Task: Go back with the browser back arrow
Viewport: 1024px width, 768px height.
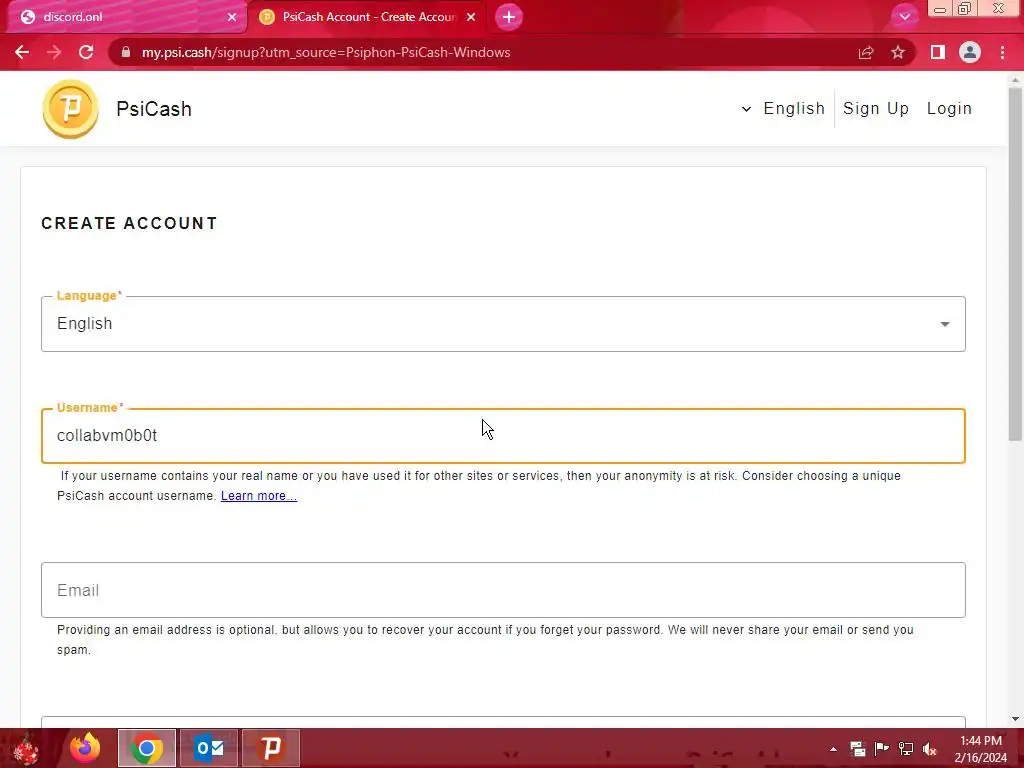Action: tap(22, 52)
